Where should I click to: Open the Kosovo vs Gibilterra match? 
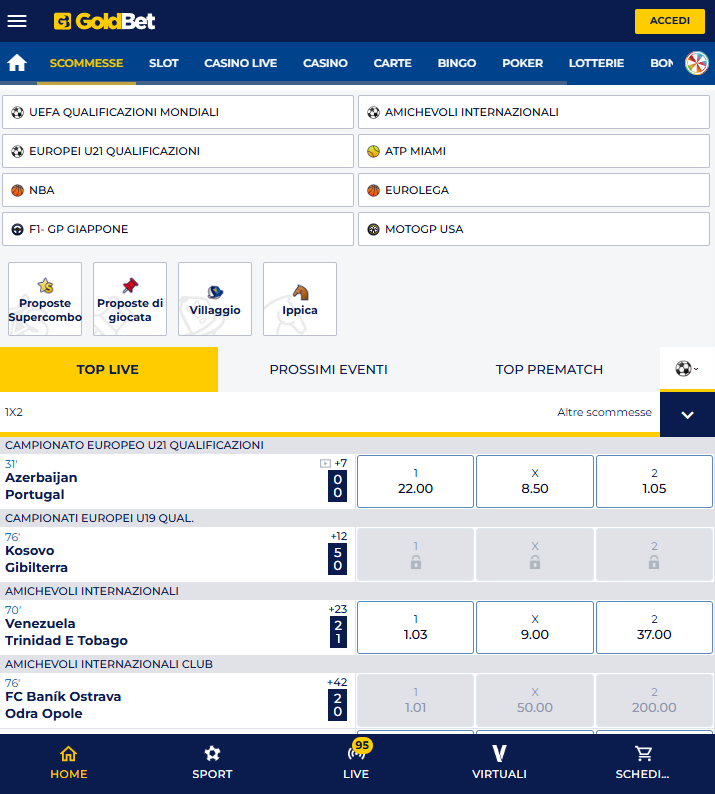[x=36, y=559]
